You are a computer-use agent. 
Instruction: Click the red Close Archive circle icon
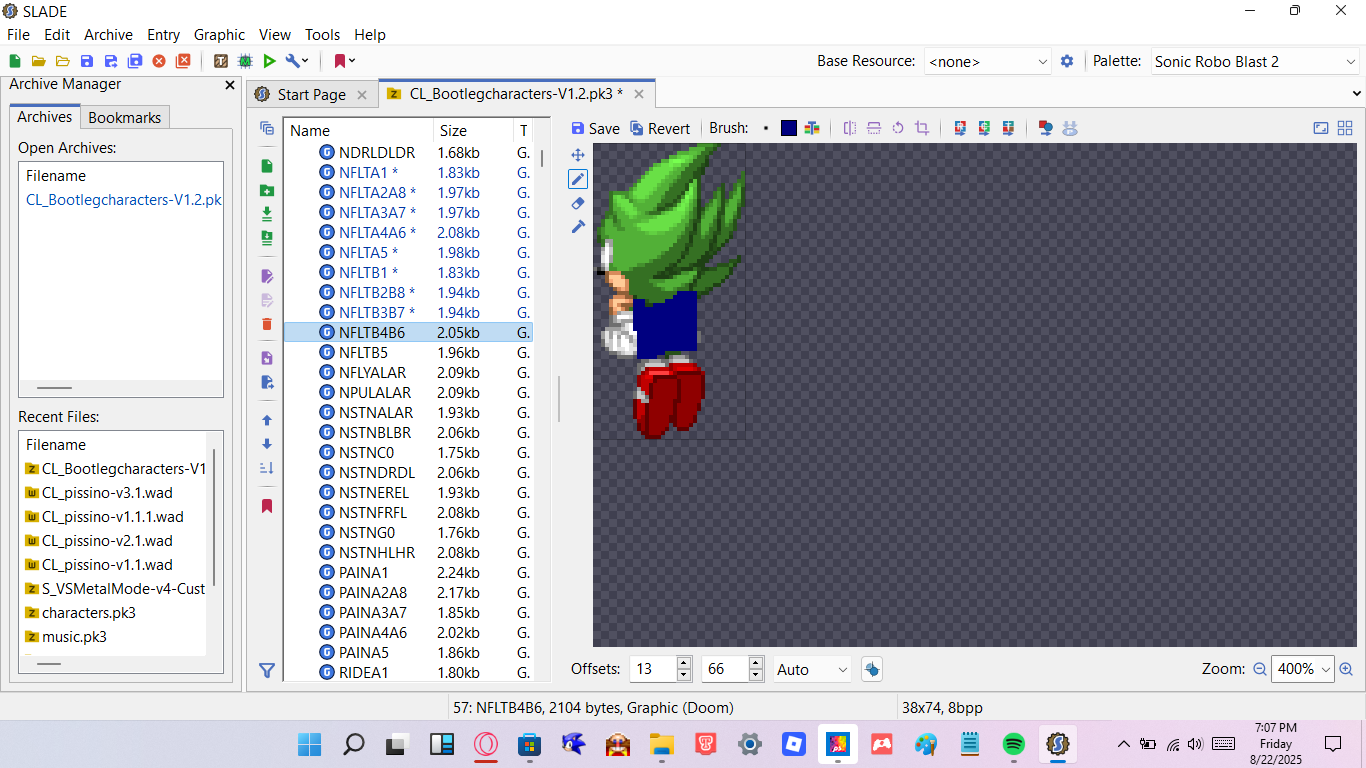click(x=159, y=61)
